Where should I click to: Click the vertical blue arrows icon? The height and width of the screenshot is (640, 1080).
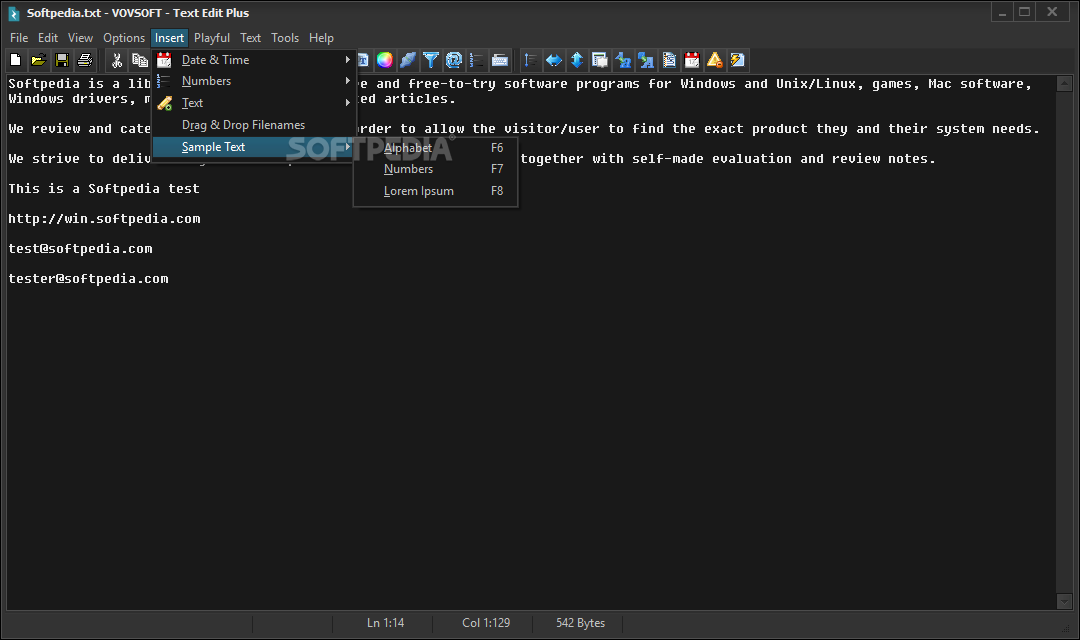click(577, 61)
